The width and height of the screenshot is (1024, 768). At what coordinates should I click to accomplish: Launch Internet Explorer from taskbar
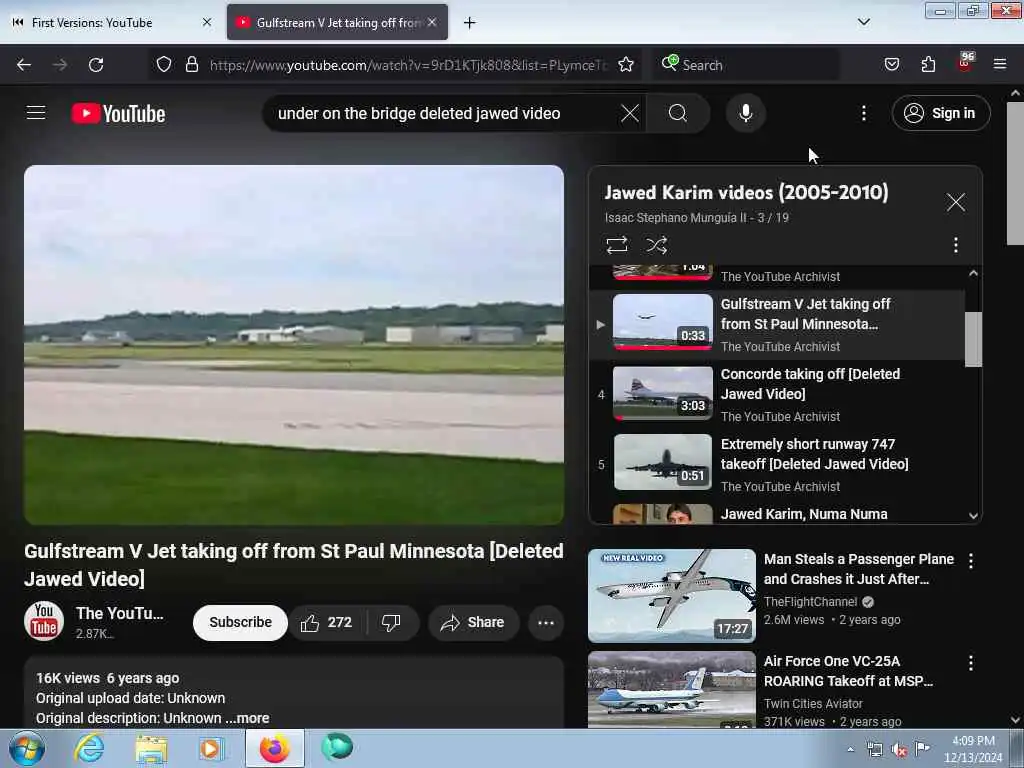click(x=89, y=748)
